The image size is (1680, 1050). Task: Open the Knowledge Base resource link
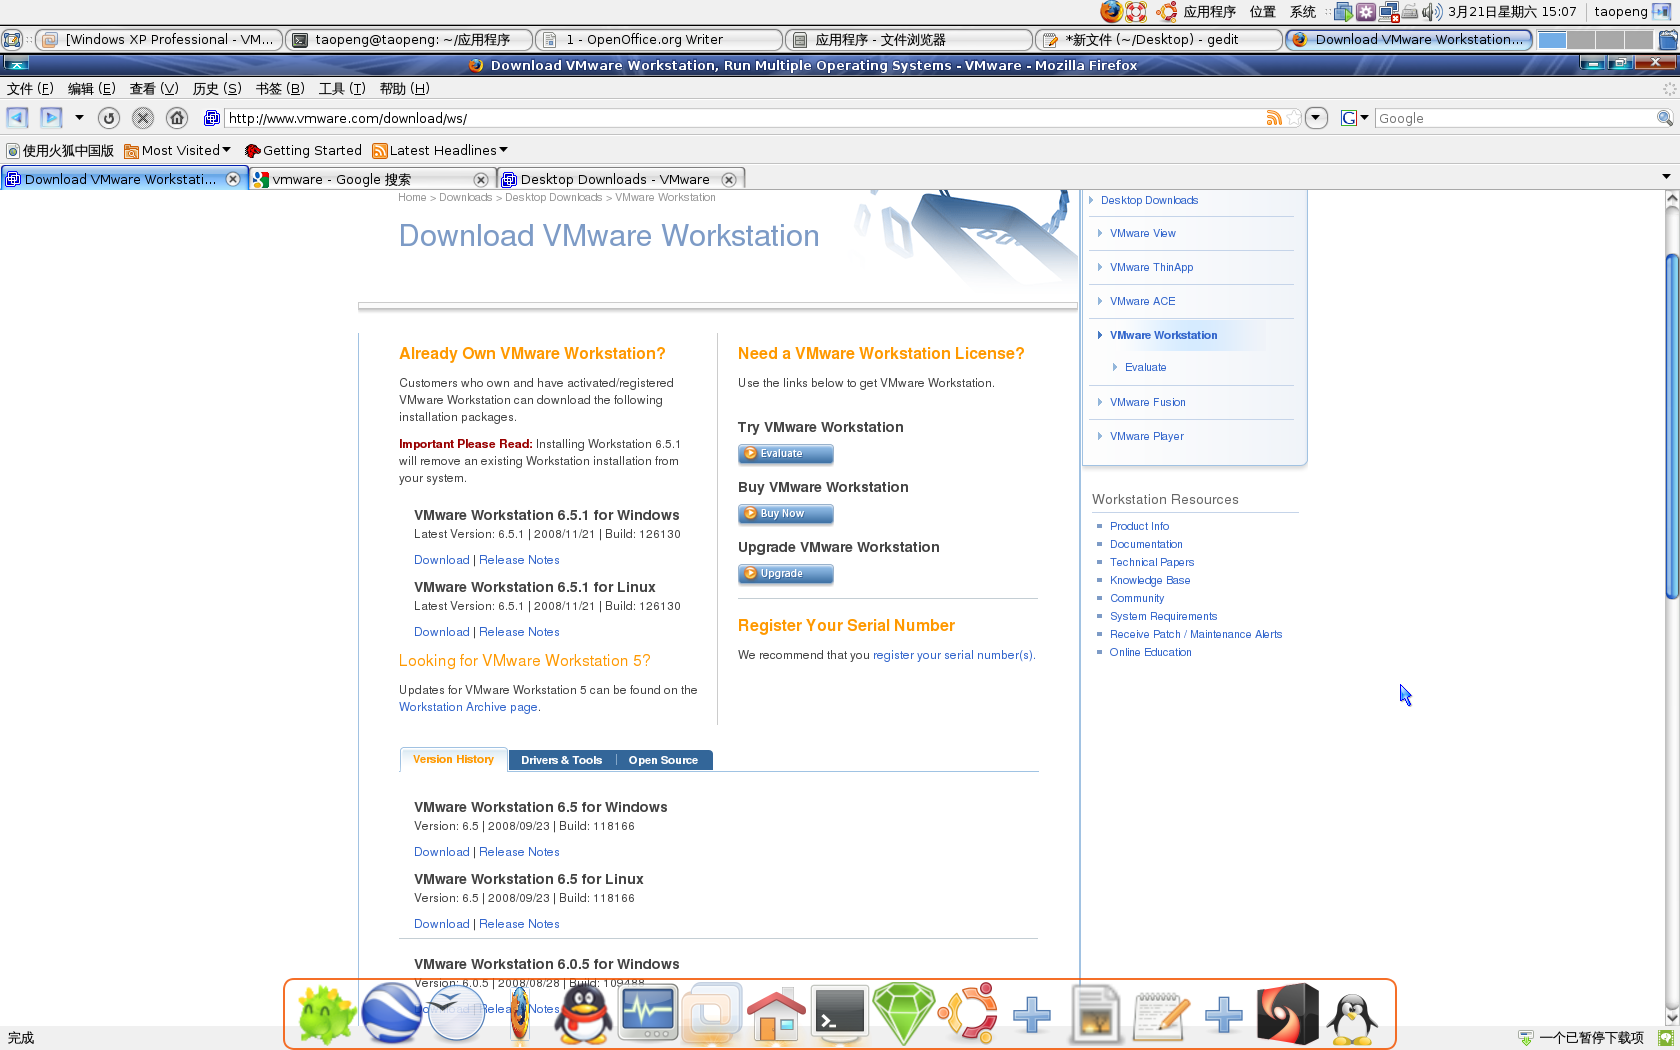1150,580
